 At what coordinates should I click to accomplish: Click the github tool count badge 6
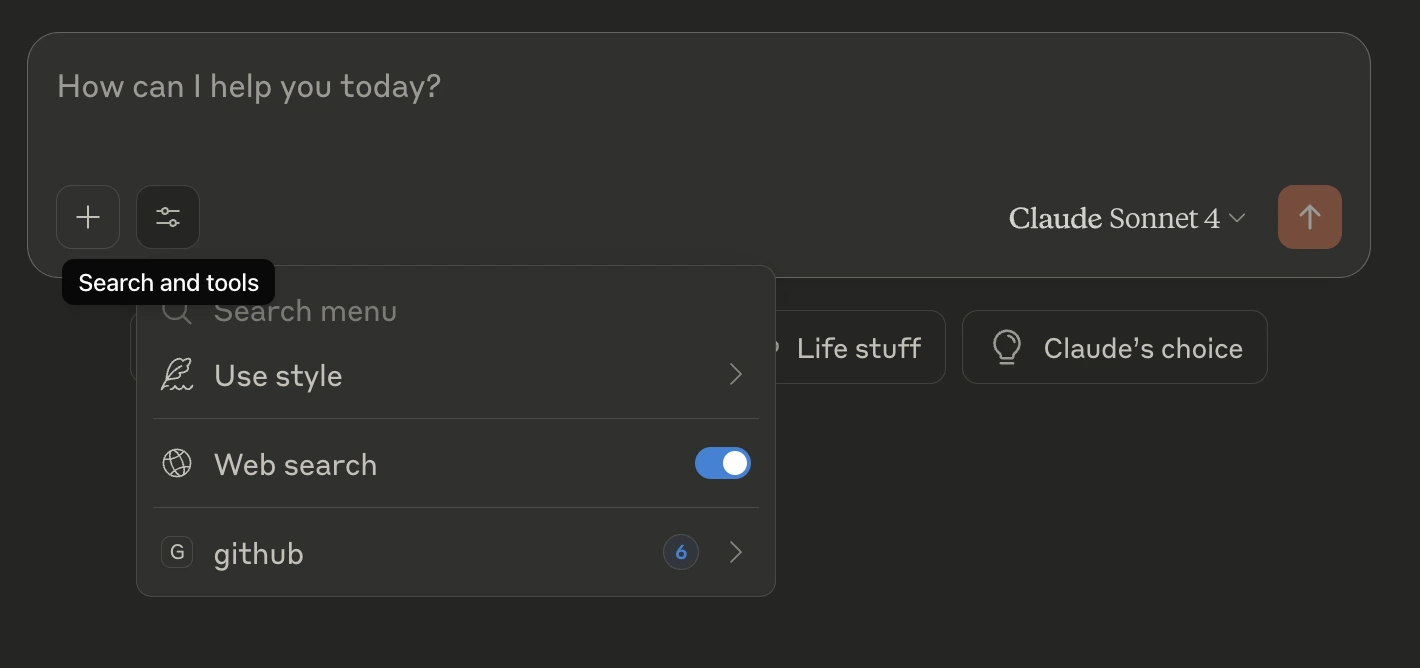(x=681, y=552)
